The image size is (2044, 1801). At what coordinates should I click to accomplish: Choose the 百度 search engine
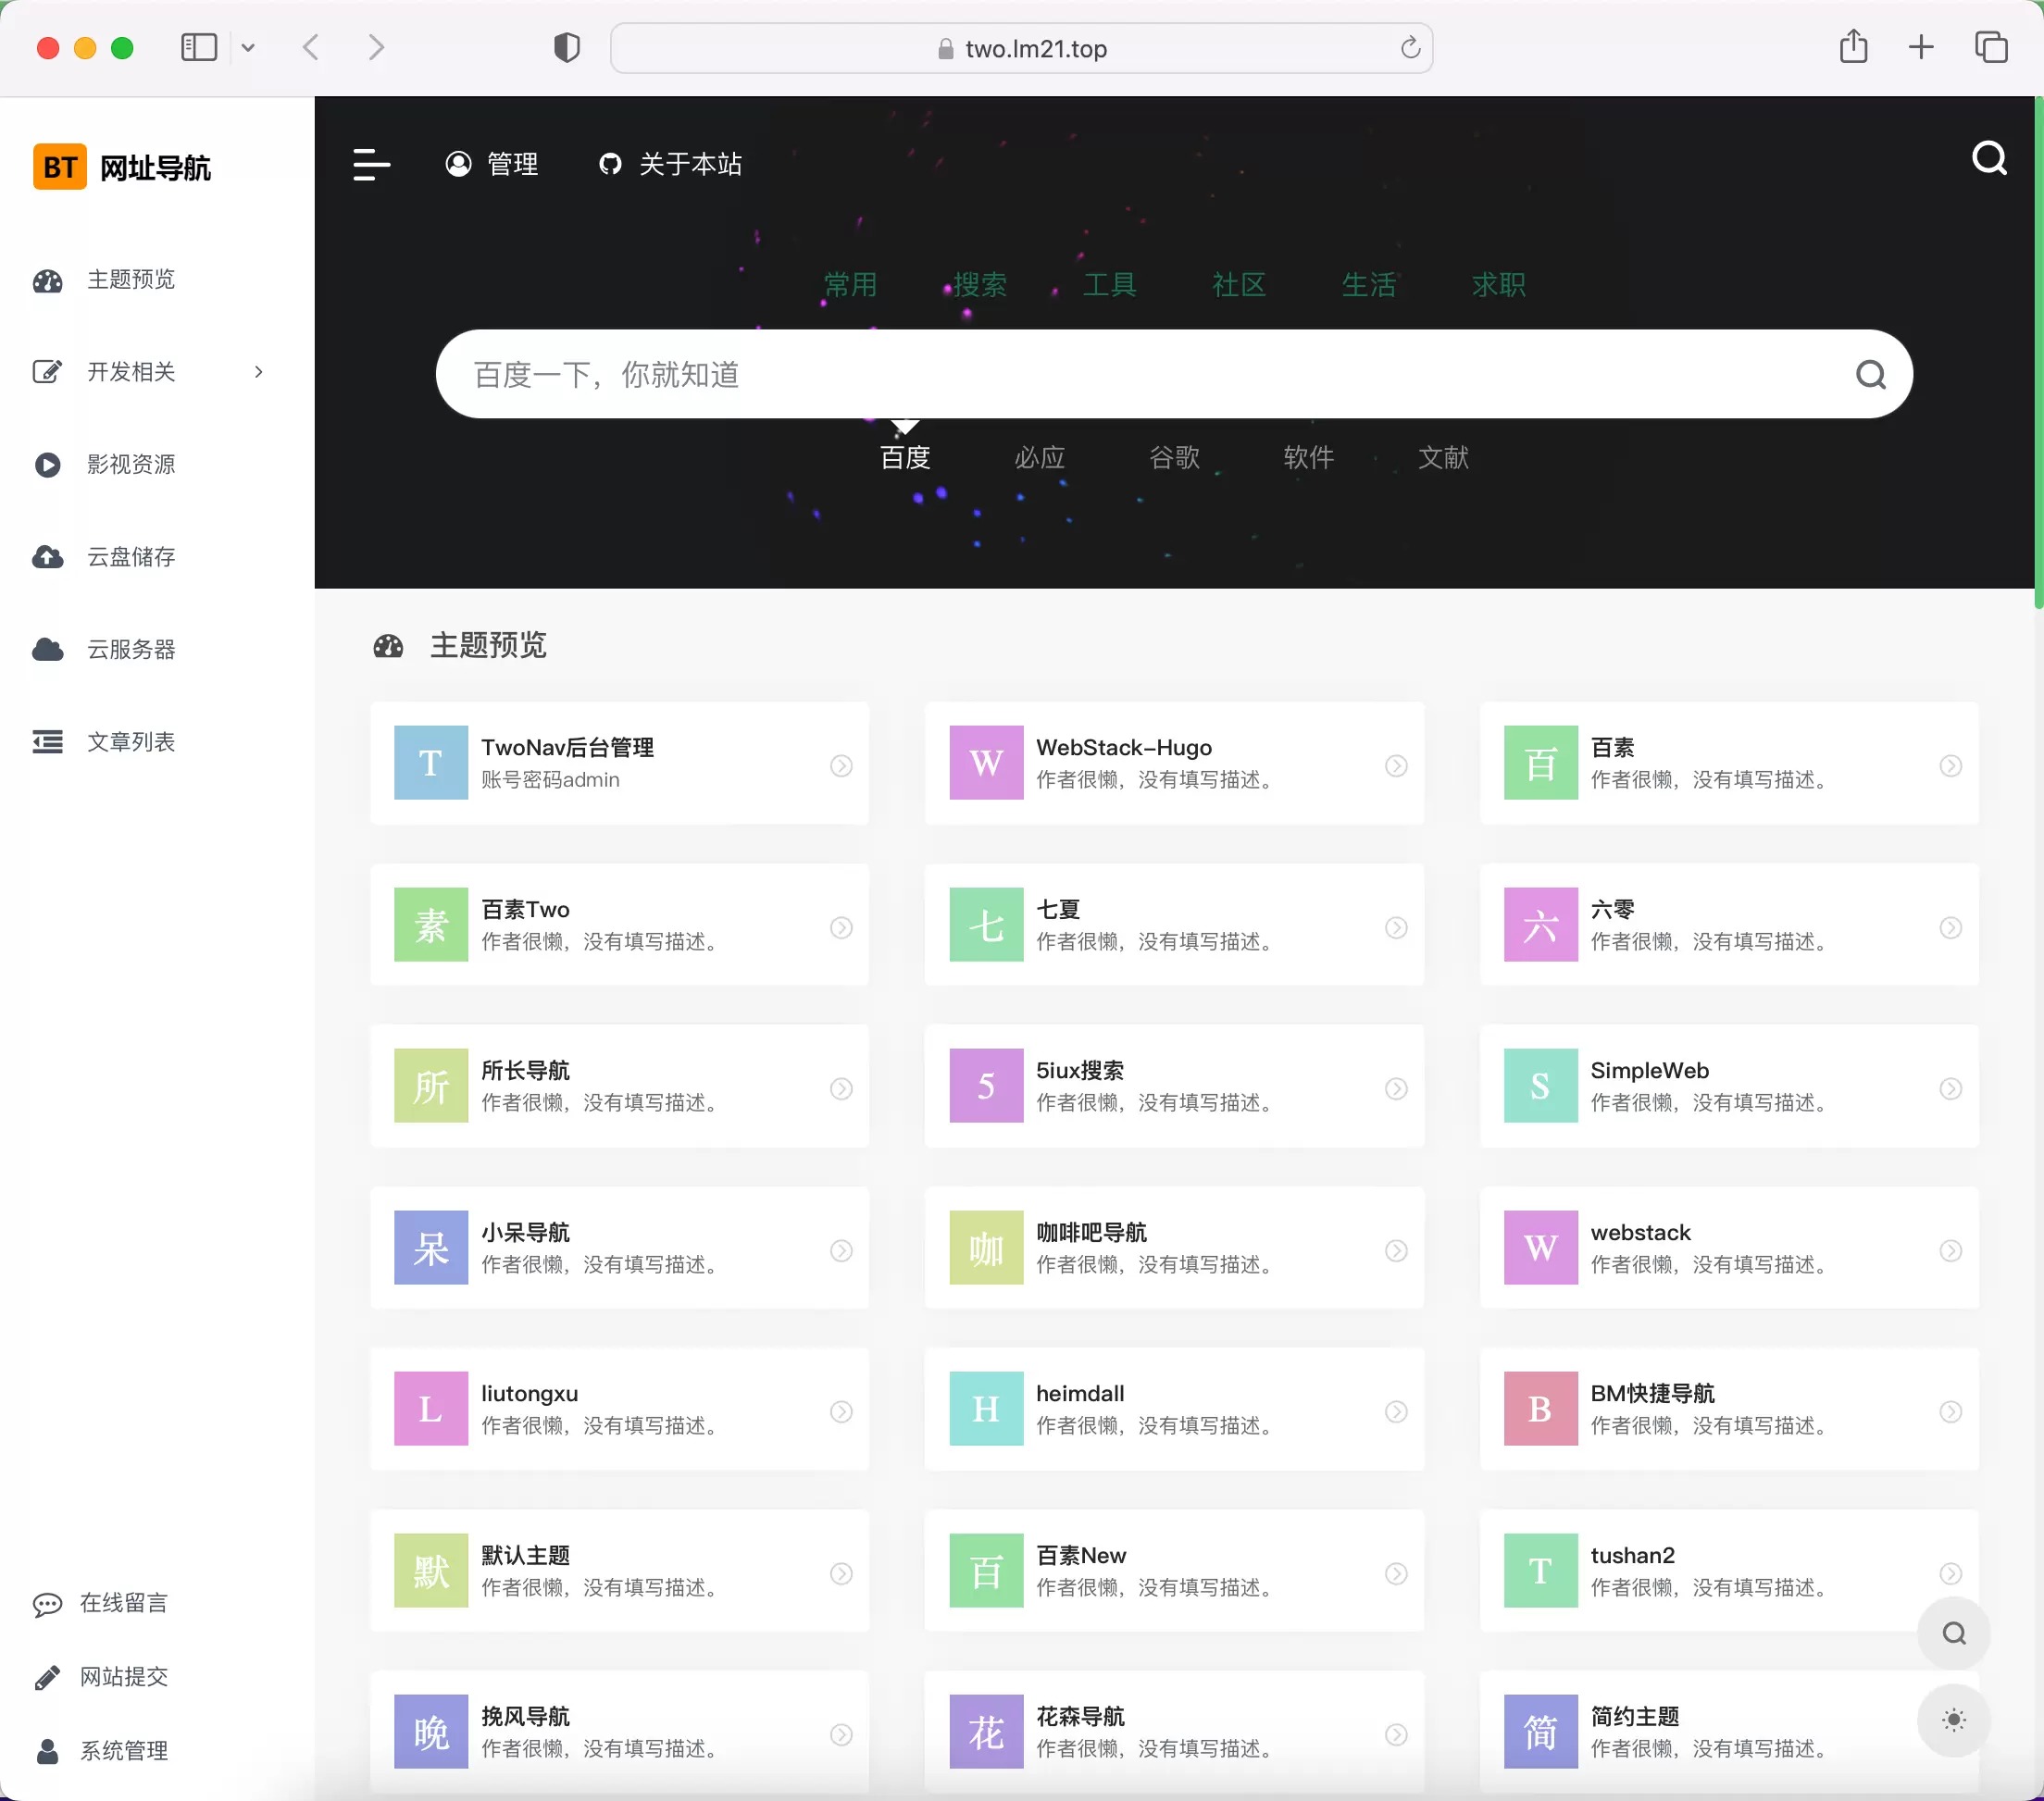(905, 458)
